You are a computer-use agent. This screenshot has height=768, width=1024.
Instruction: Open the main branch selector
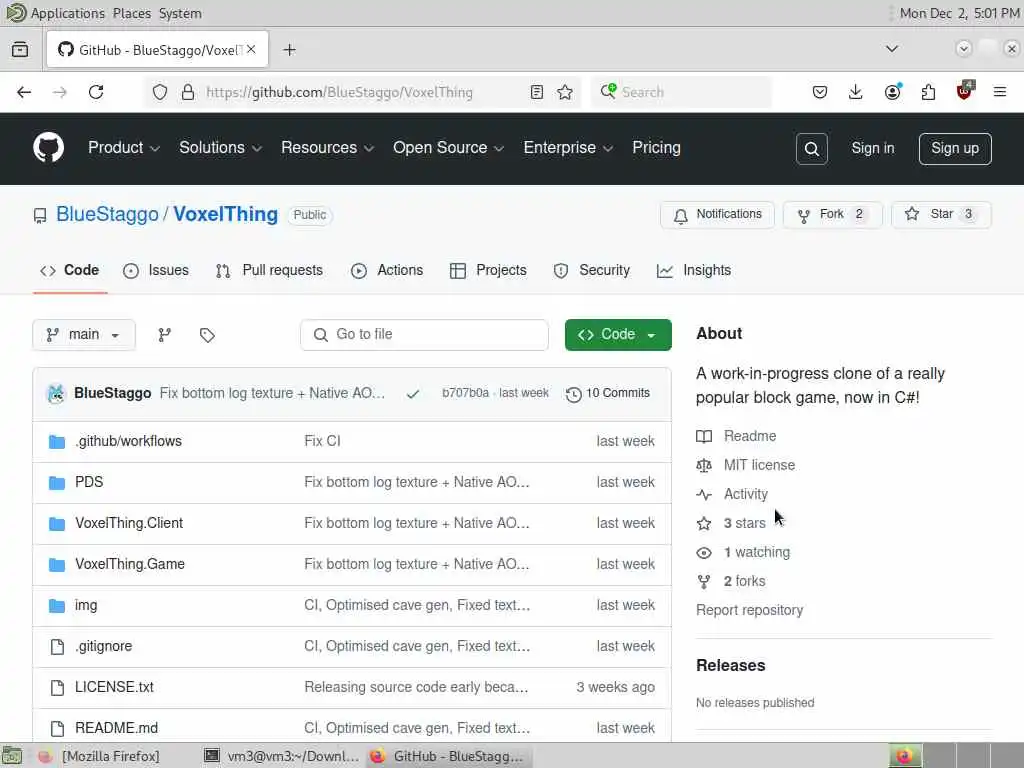[x=84, y=335]
